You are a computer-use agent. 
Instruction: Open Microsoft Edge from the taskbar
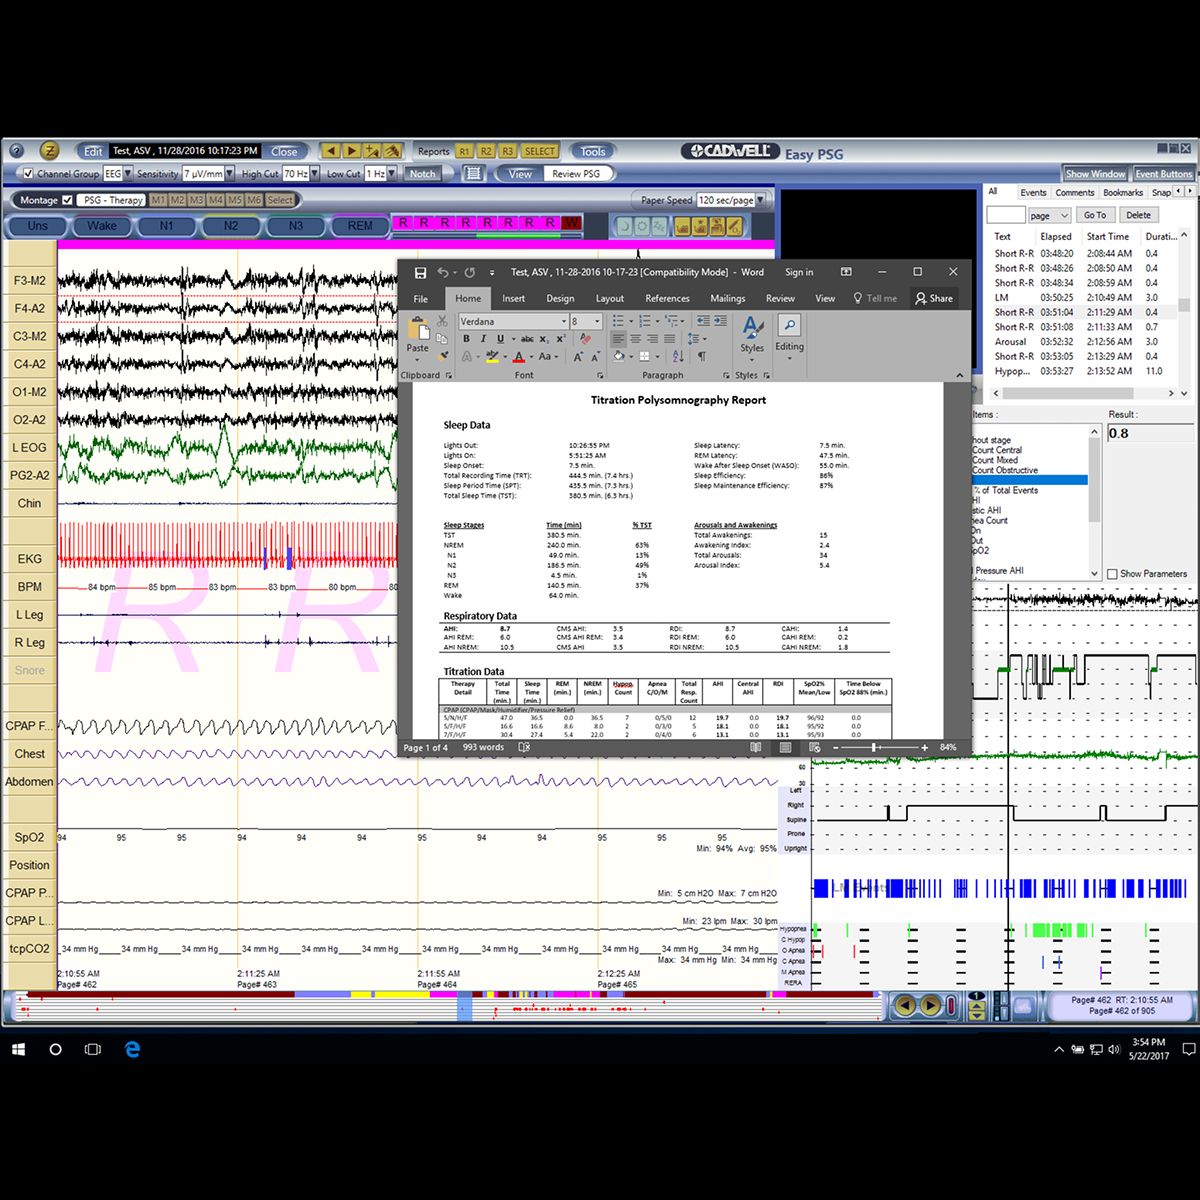coord(133,1050)
